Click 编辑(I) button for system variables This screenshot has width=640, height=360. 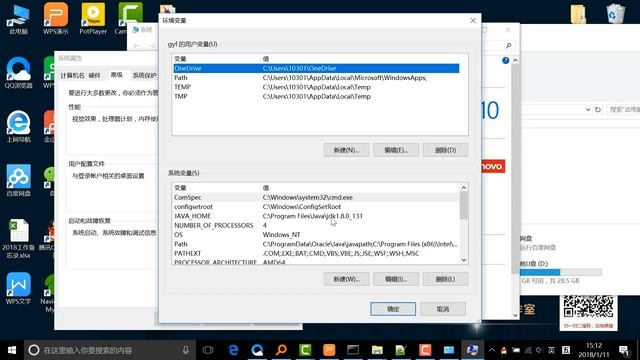(x=396, y=279)
